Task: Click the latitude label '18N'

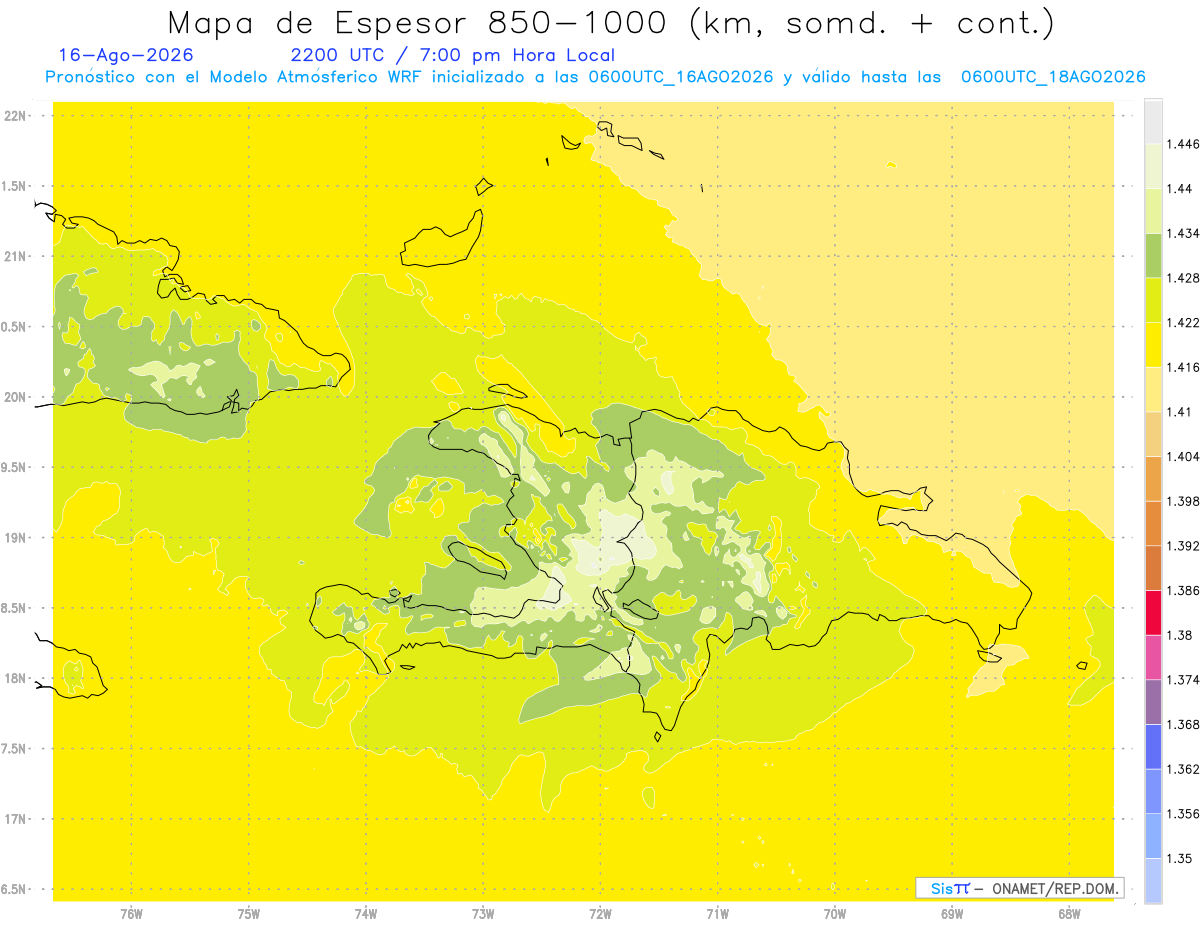Action: click(x=17, y=679)
